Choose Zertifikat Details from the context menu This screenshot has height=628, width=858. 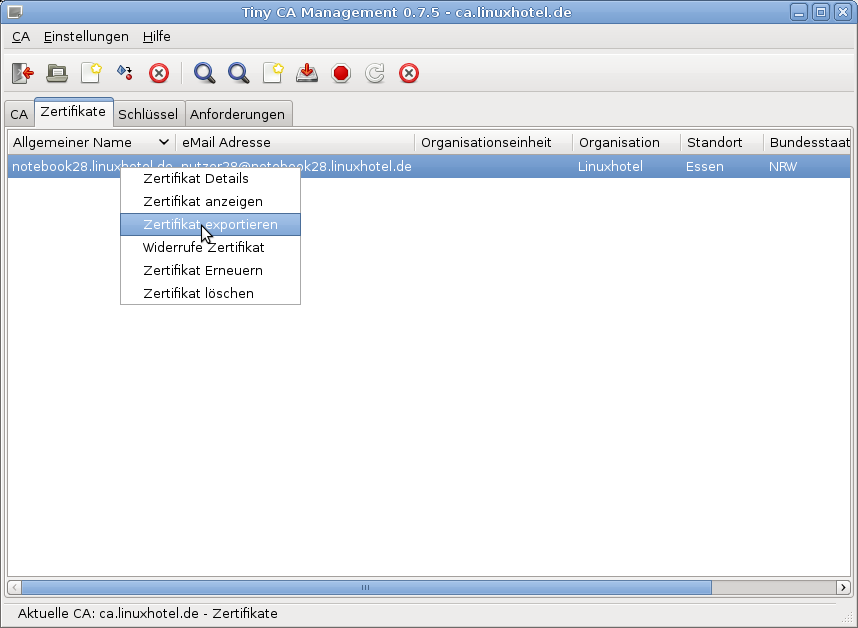point(196,179)
